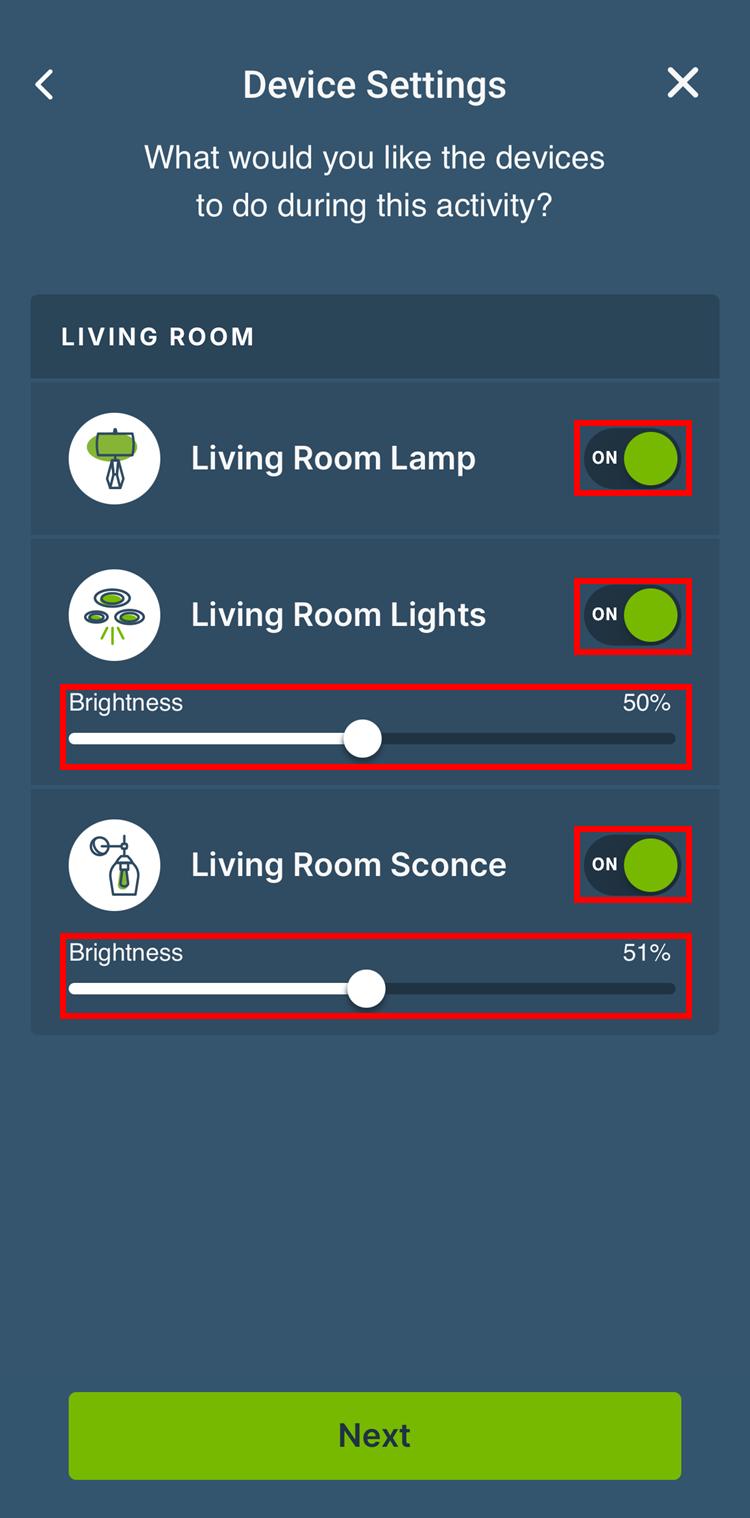
Task: Toggle the Living Room Lights switch off
Action: [x=632, y=615]
